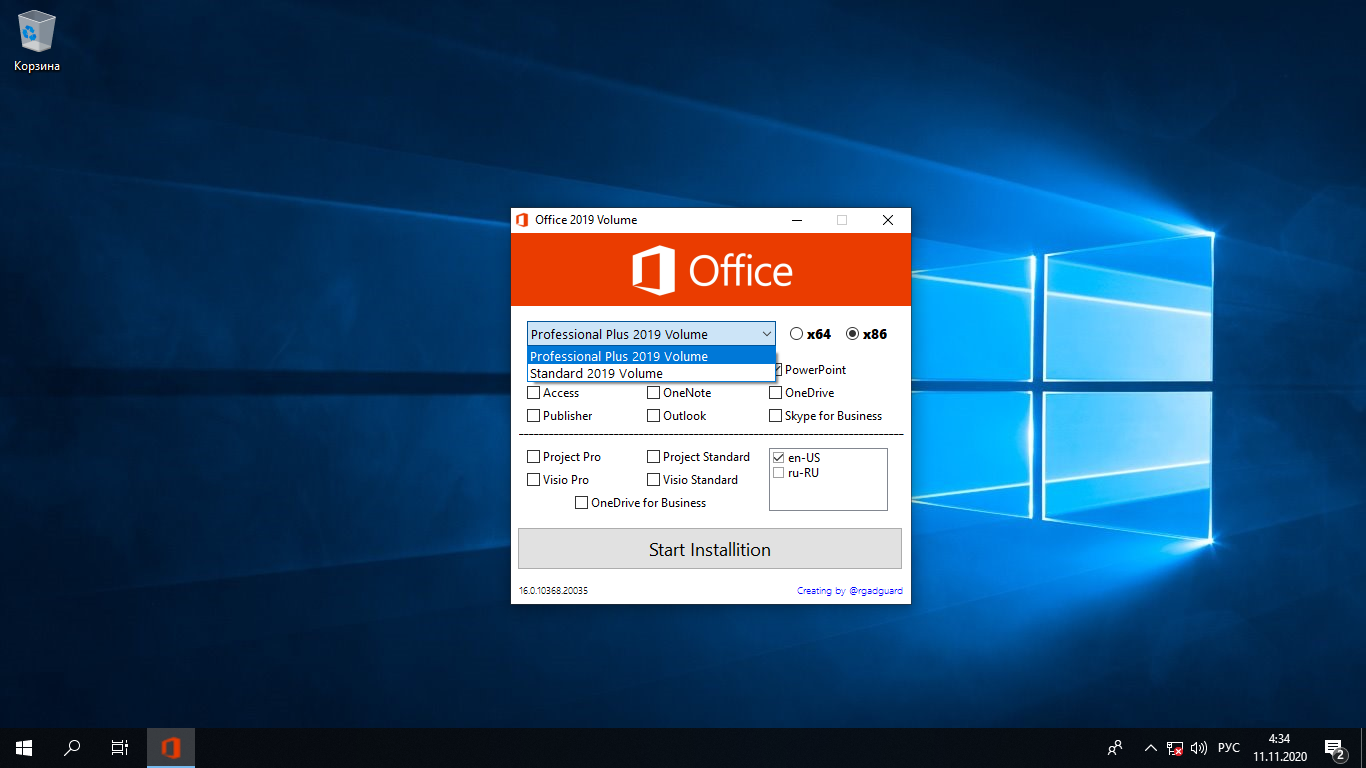
Task: Select the x64 architecture radio button
Action: (x=796, y=334)
